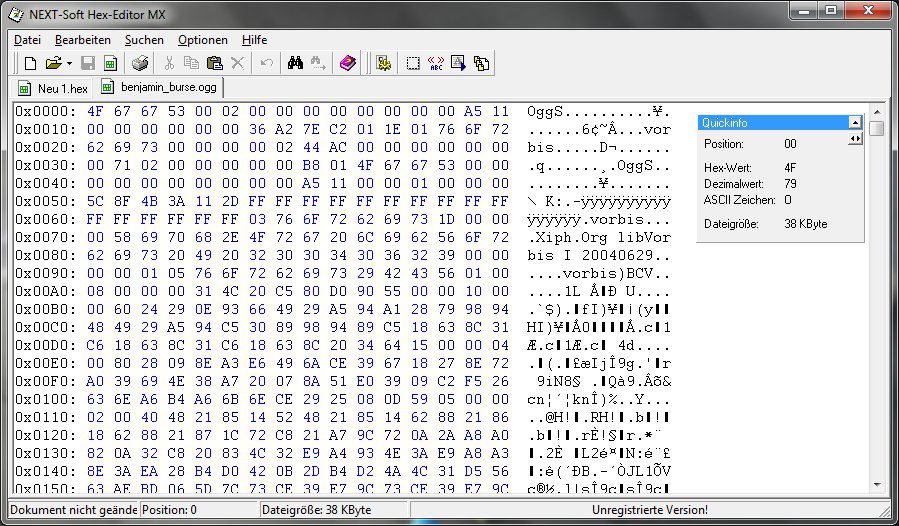This screenshot has height=526, width=899.
Task: Collapse the Quickinfo panel
Action: (x=855, y=122)
